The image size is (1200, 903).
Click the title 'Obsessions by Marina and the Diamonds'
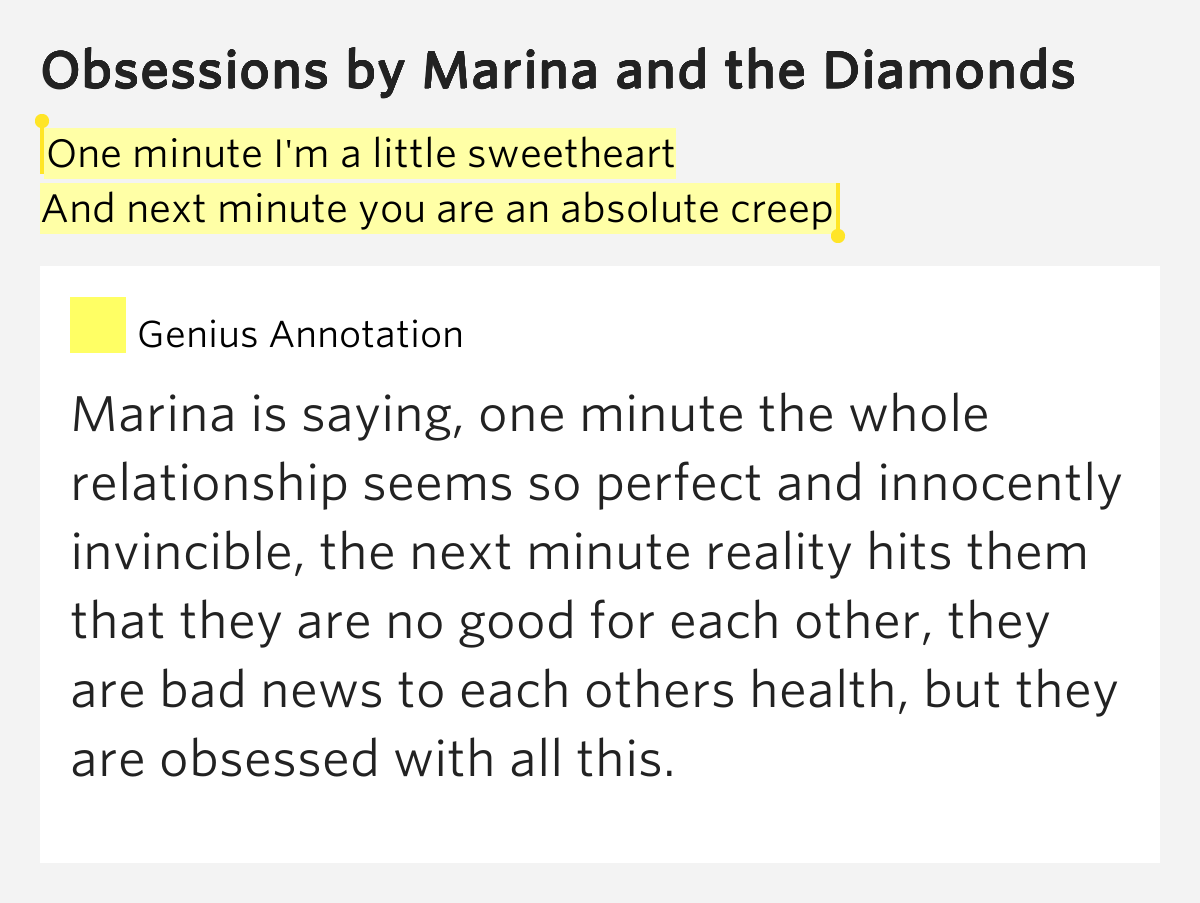pyautogui.click(x=559, y=71)
